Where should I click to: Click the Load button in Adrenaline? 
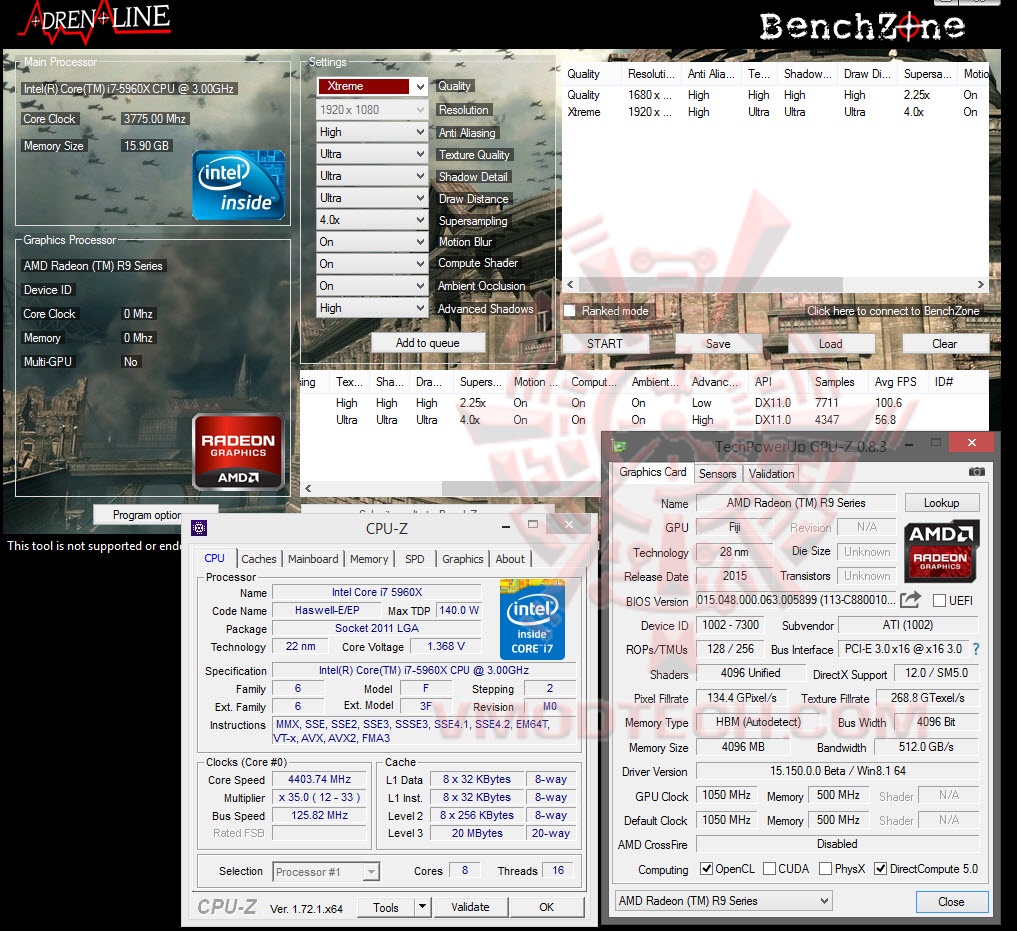coord(831,343)
